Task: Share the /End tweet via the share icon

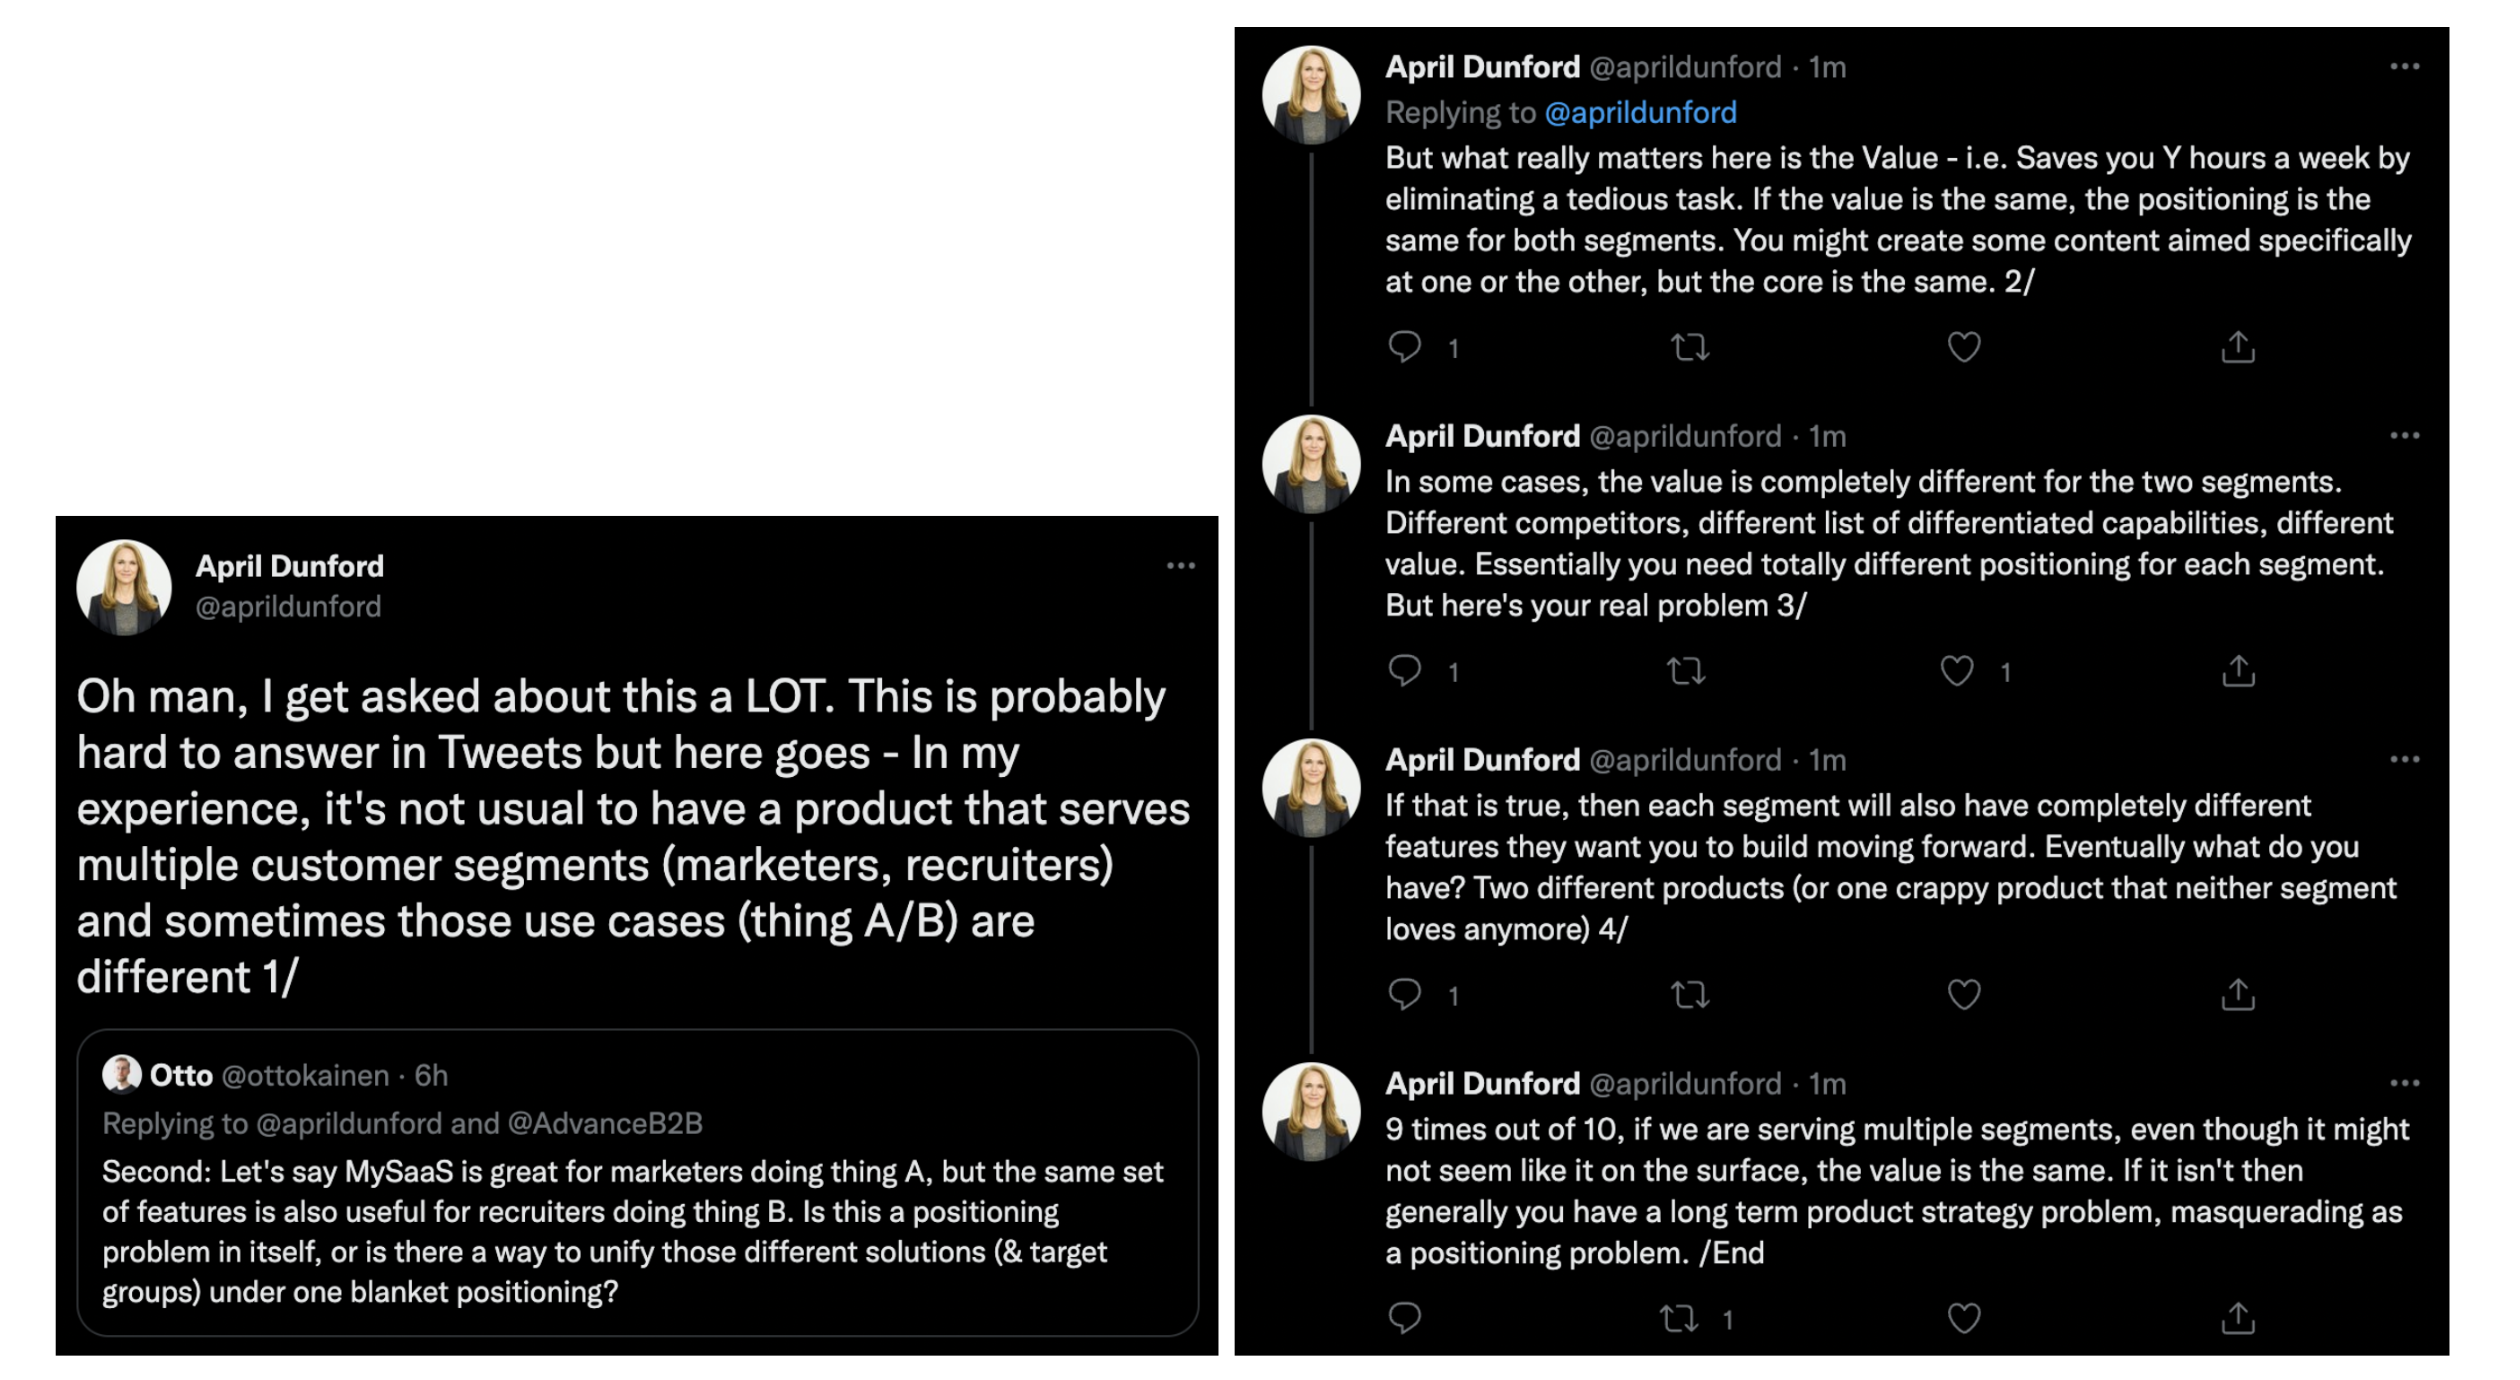Action: (2240, 1320)
